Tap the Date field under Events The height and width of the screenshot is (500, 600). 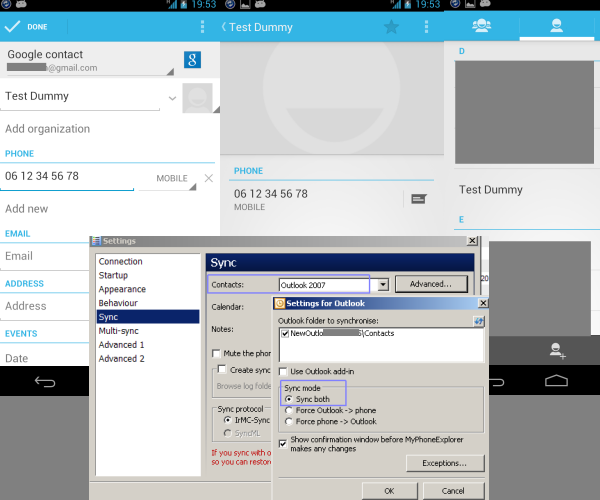44,358
